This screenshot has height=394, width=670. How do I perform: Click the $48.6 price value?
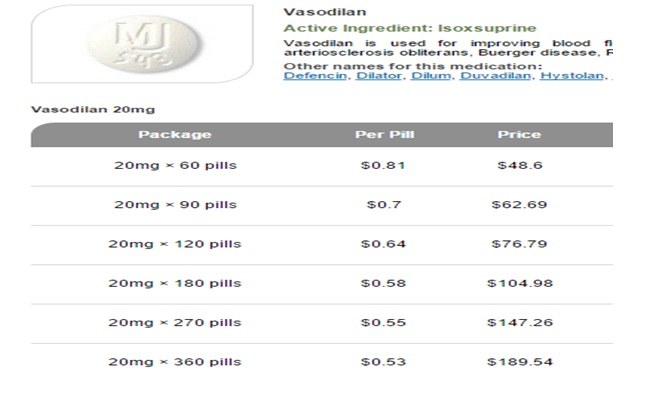520,165
